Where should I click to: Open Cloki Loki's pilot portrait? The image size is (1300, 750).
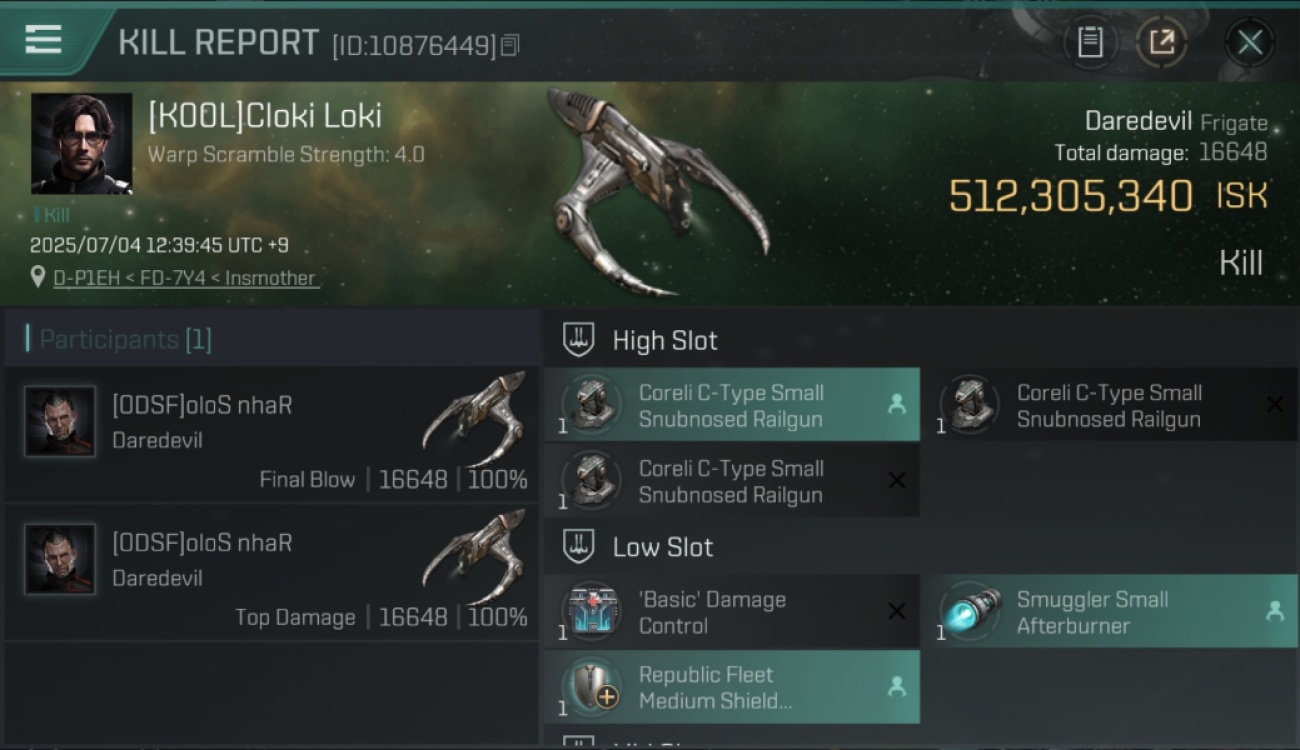click(81, 143)
